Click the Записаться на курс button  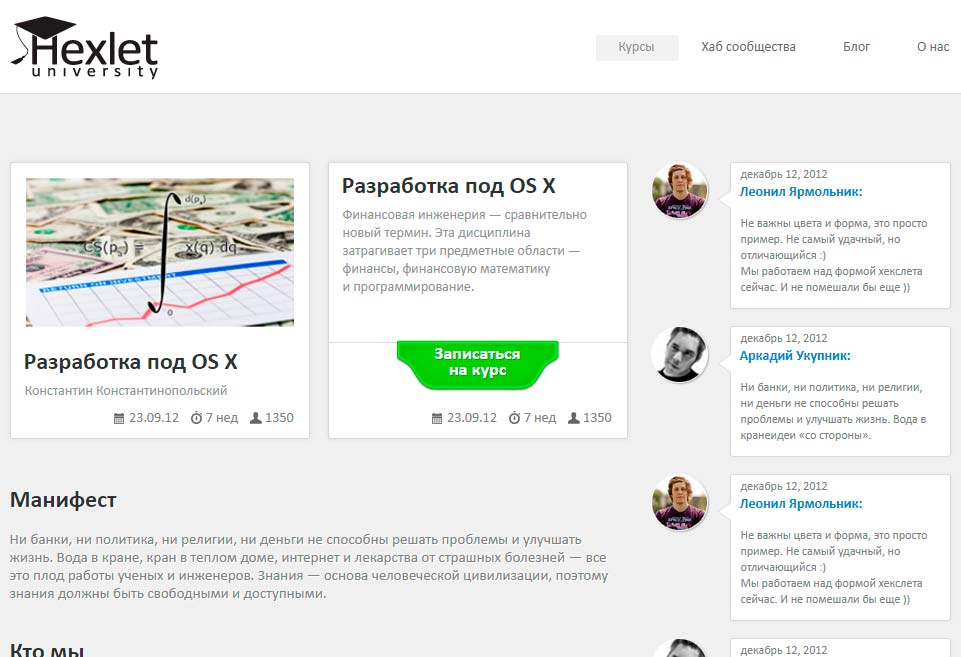[477, 365]
